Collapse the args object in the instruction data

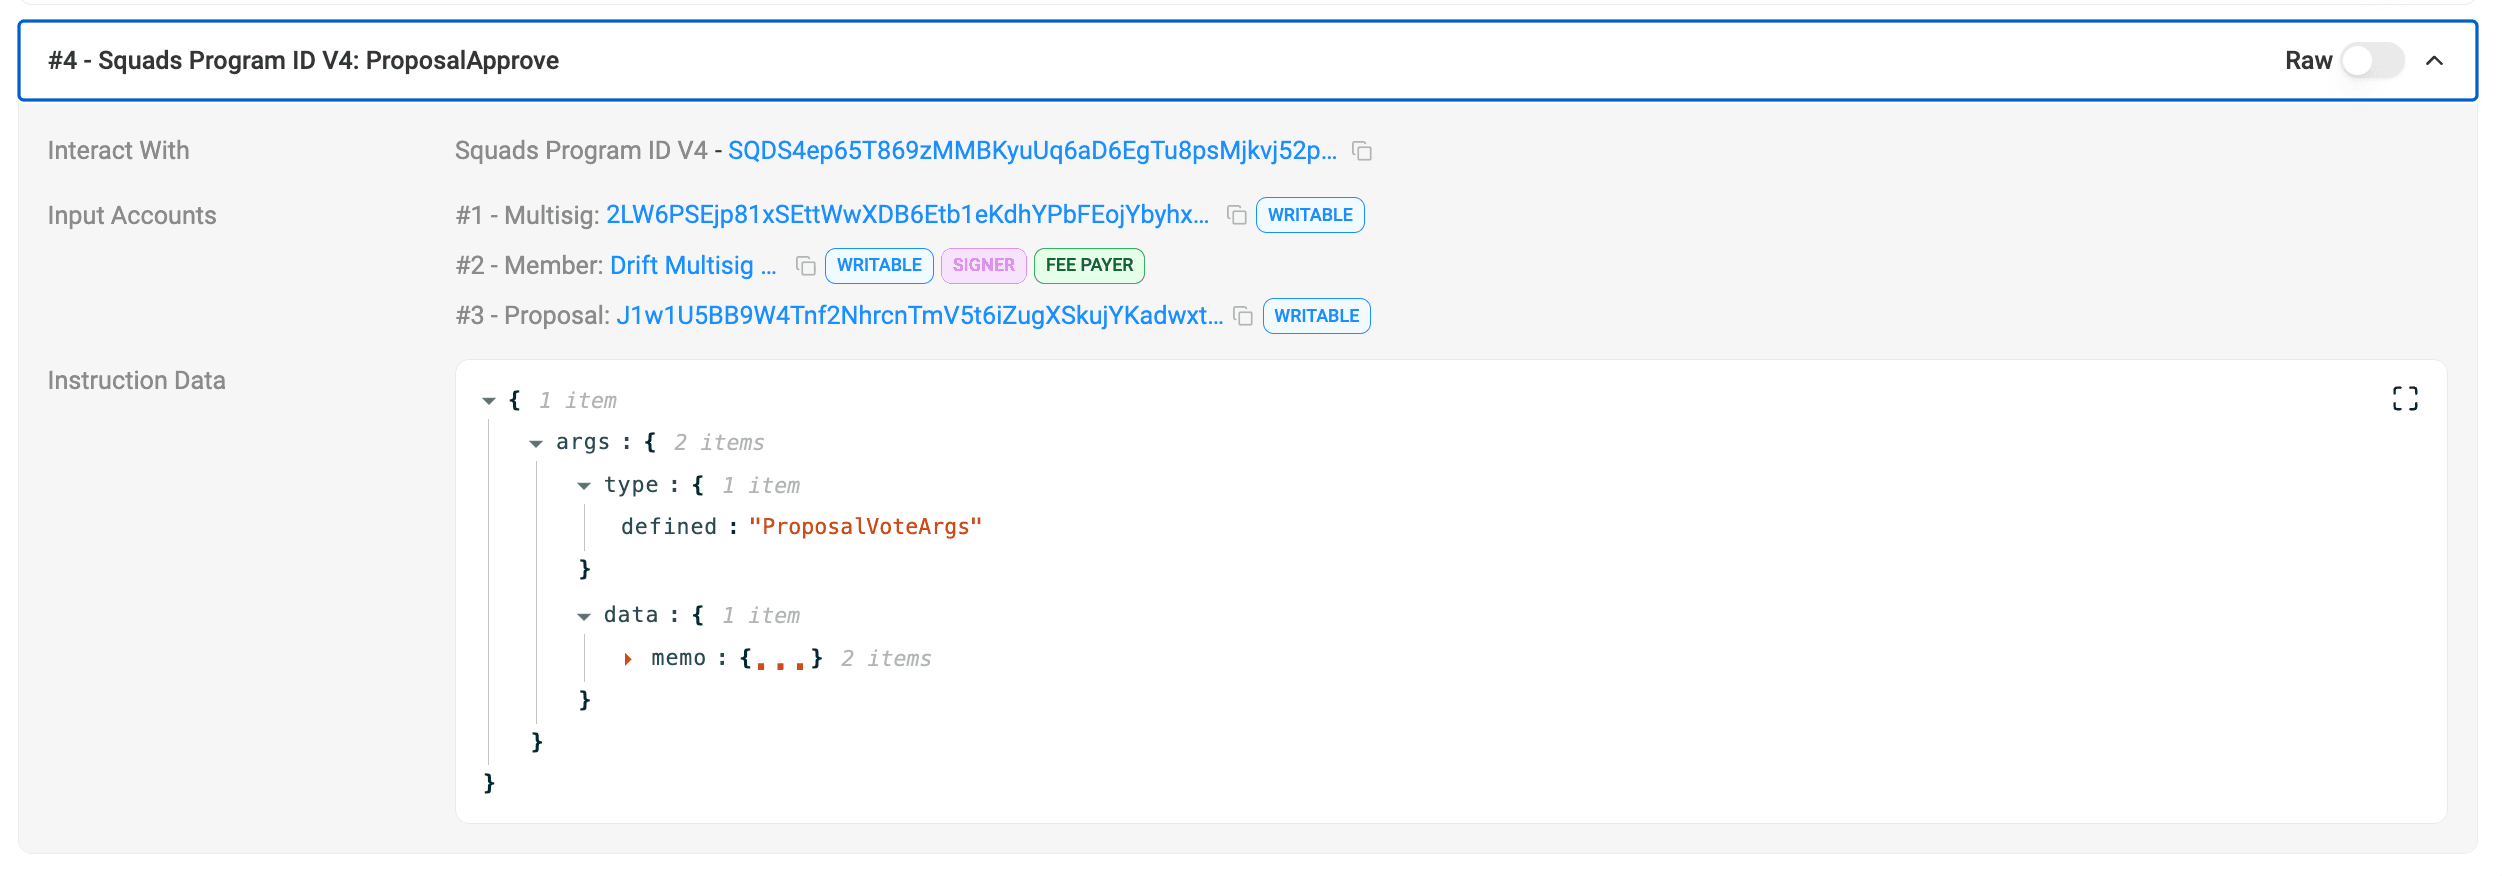[537, 441]
